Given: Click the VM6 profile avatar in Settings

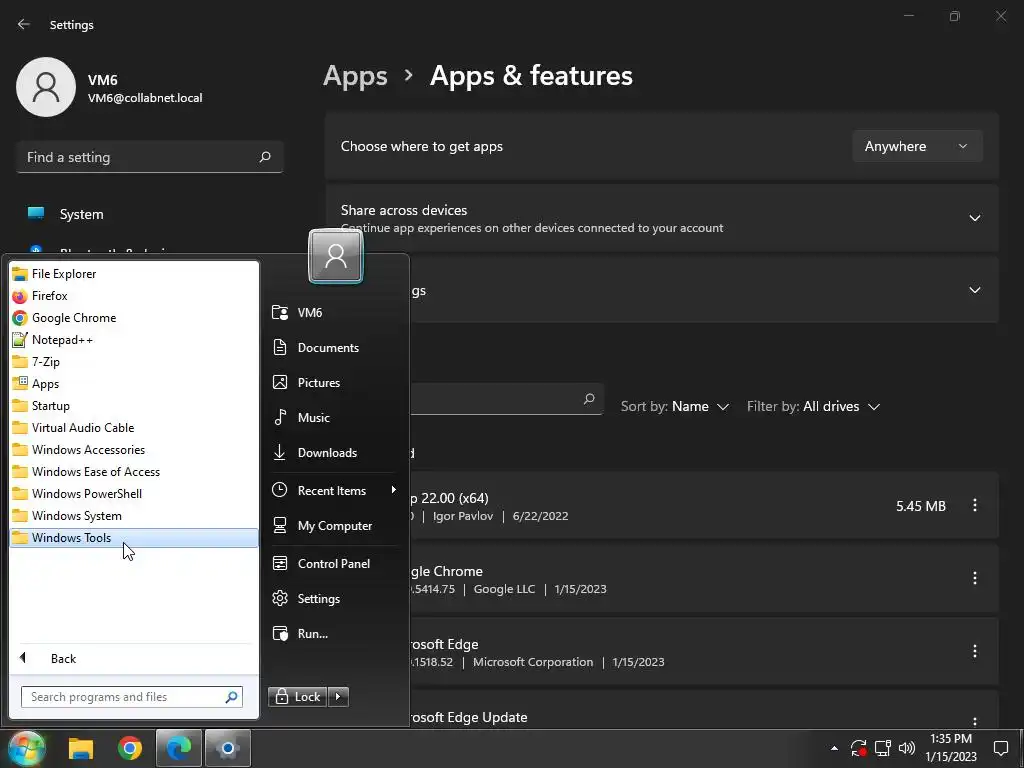Looking at the screenshot, I should click(x=46, y=87).
